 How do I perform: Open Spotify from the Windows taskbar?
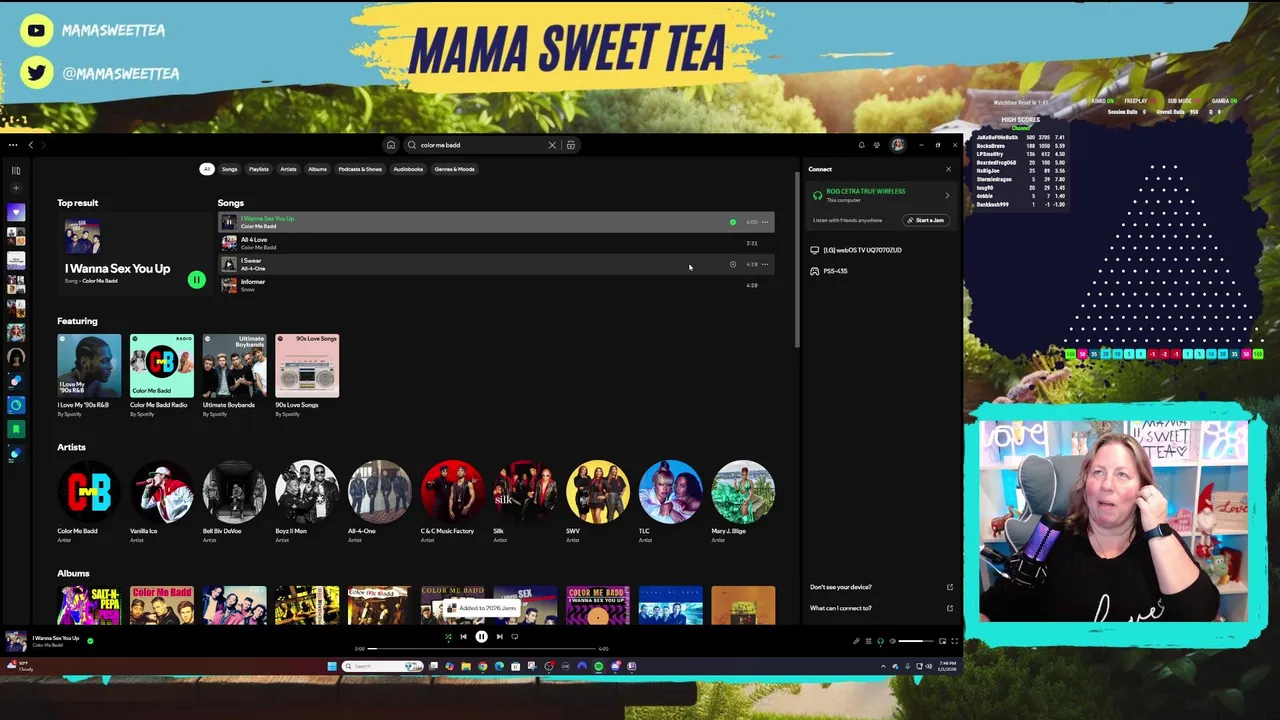598,666
